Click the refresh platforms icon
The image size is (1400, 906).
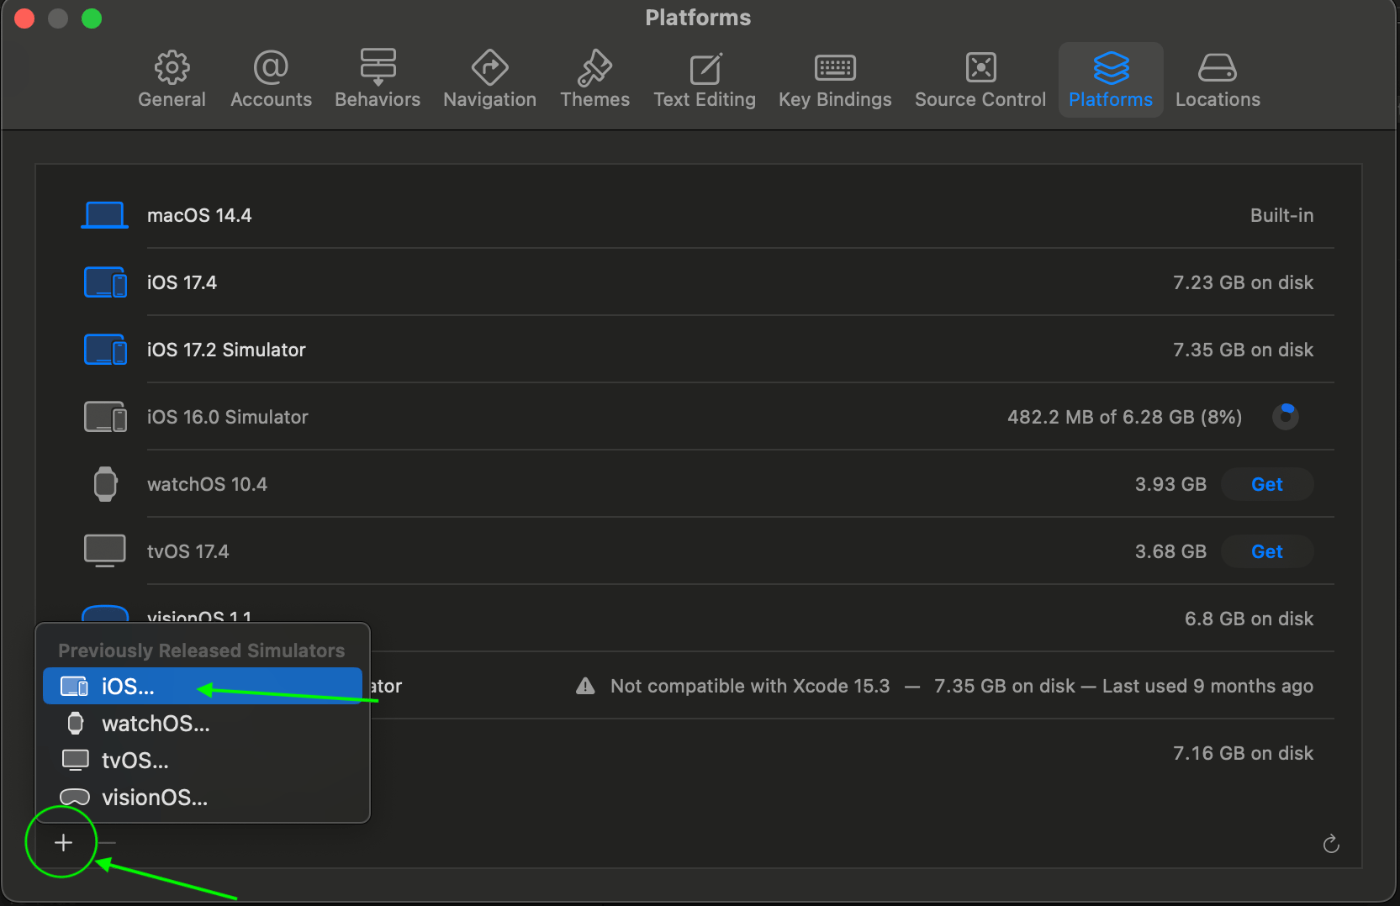1331,844
